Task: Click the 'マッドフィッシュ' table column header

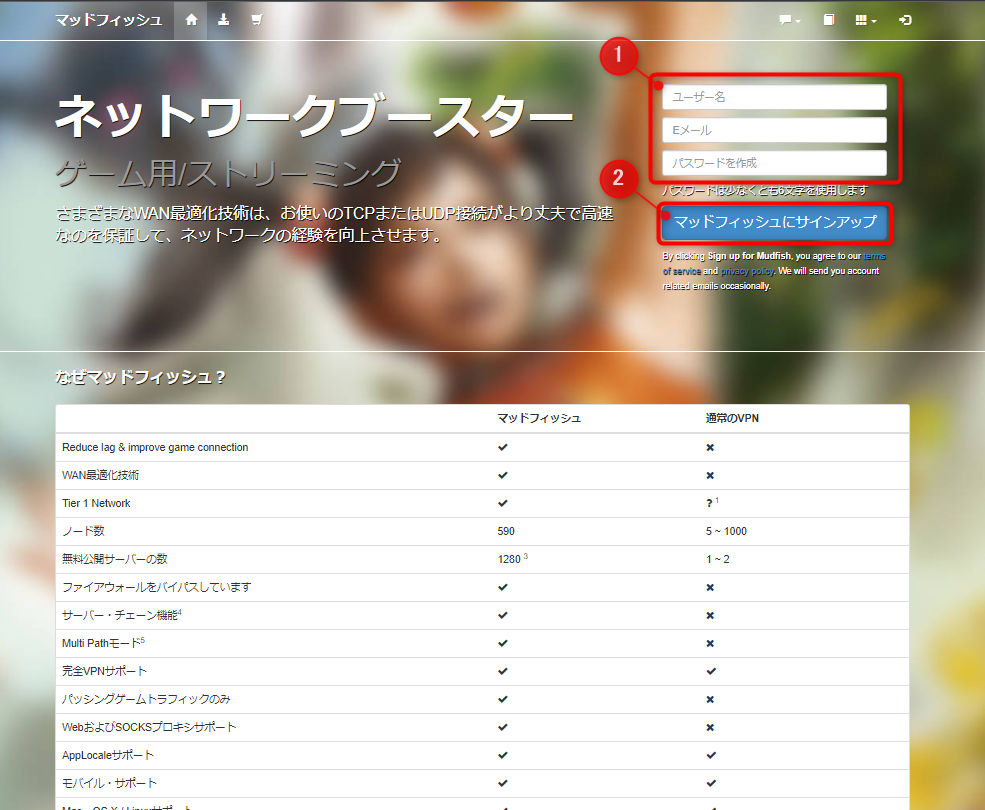Action: [x=539, y=418]
